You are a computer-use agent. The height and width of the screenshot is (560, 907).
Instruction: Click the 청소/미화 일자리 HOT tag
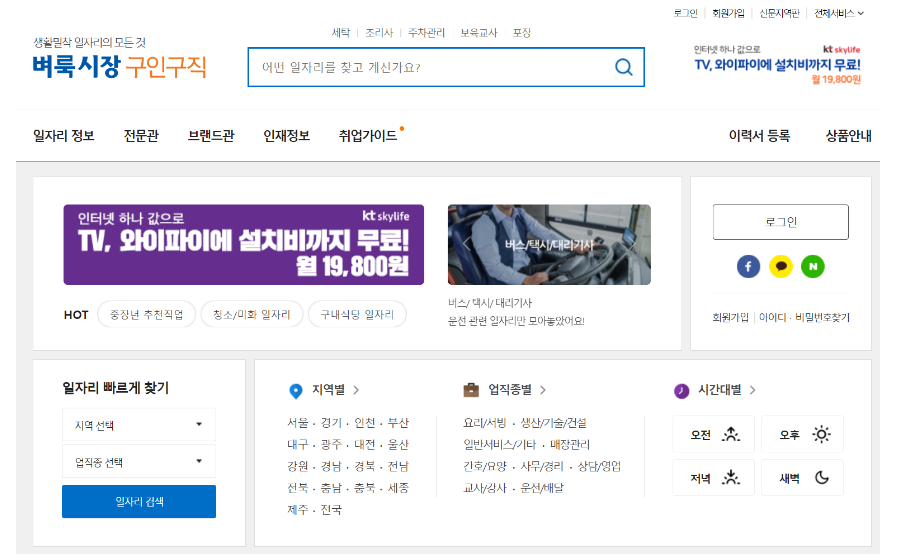tap(252, 314)
